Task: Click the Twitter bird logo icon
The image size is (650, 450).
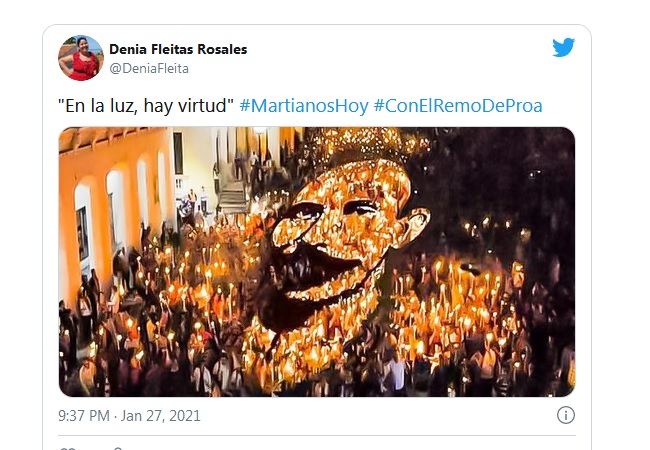Action: pyautogui.click(x=563, y=47)
